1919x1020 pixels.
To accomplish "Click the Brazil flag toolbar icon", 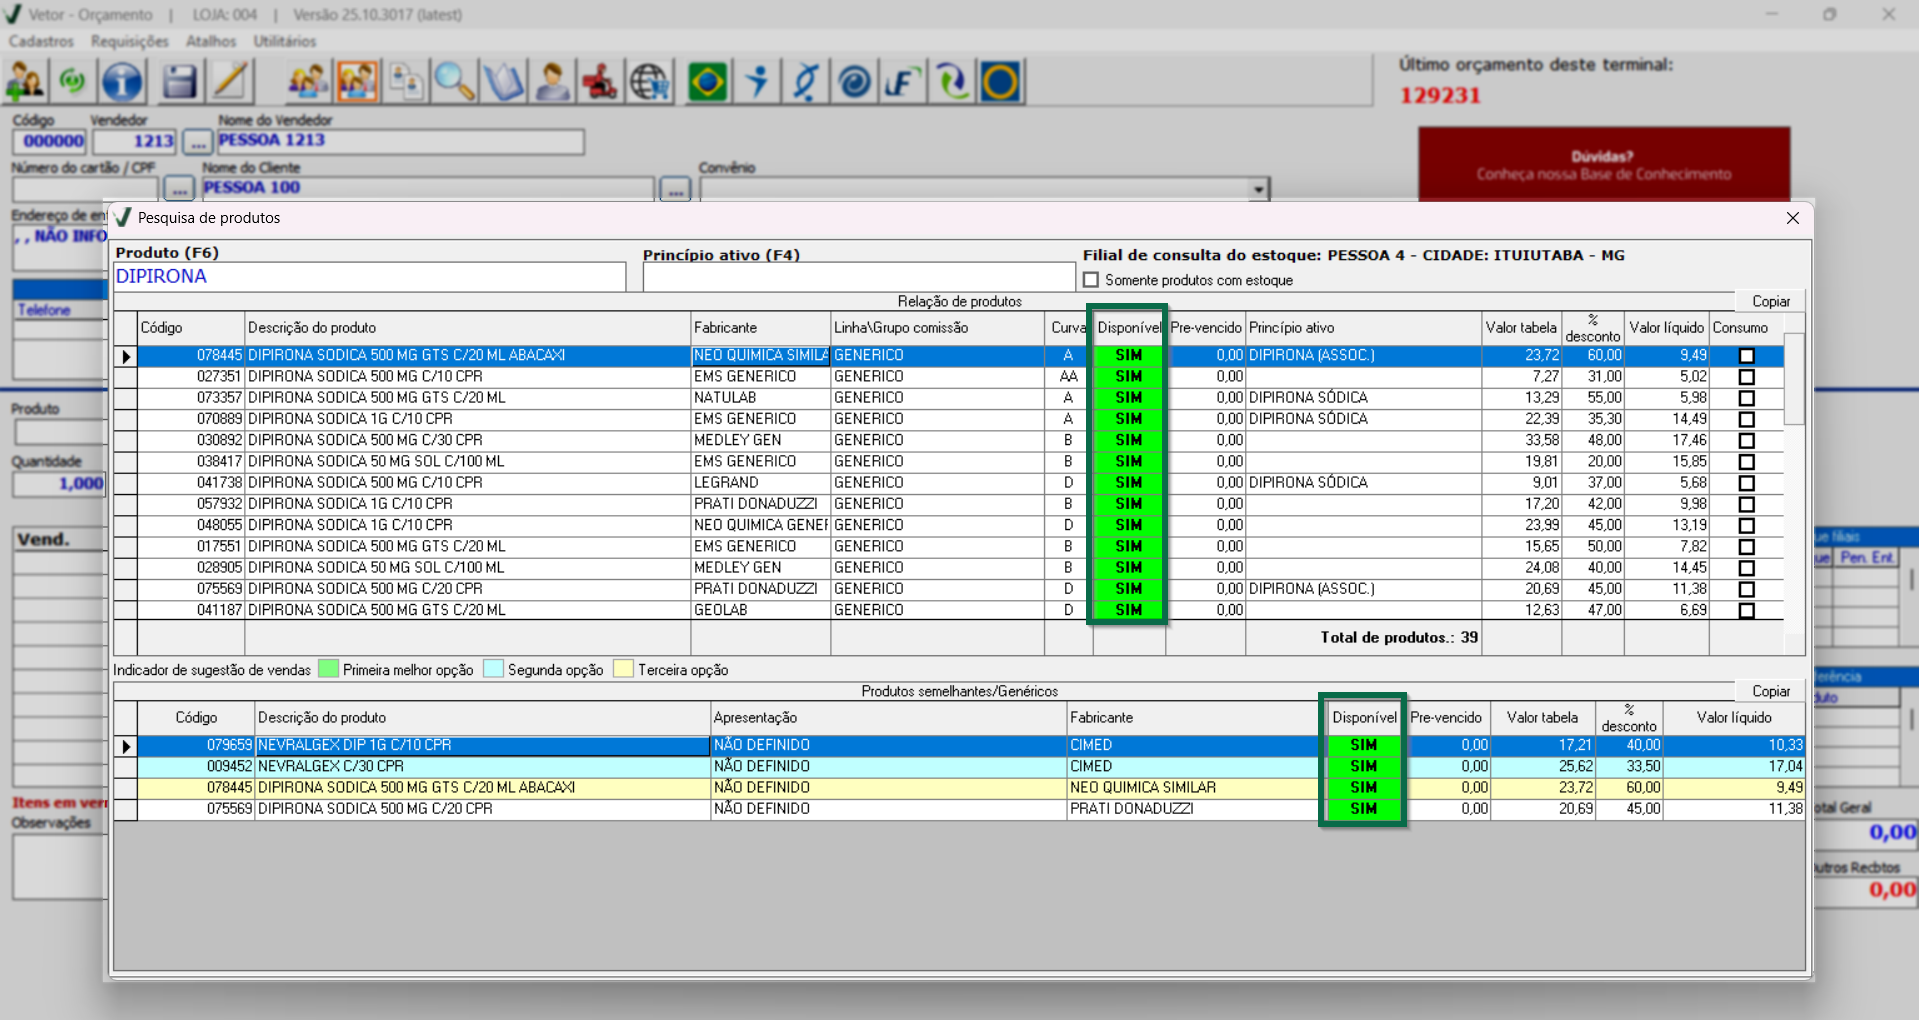I will (x=707, y=82).
